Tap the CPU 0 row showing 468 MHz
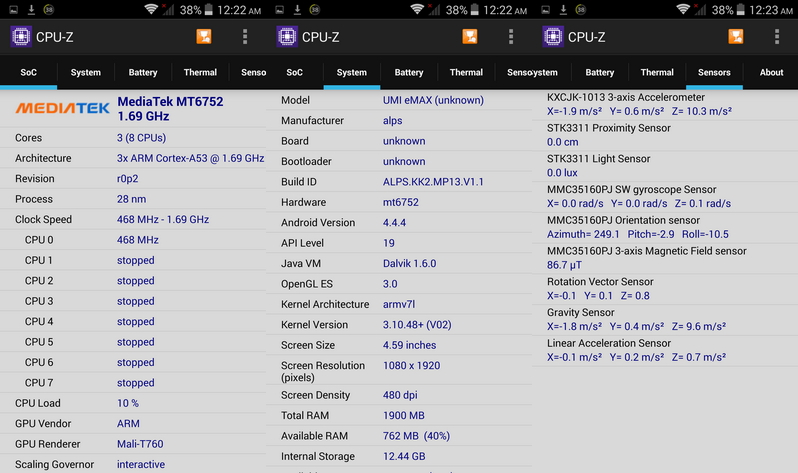 (x=133, y=240)
